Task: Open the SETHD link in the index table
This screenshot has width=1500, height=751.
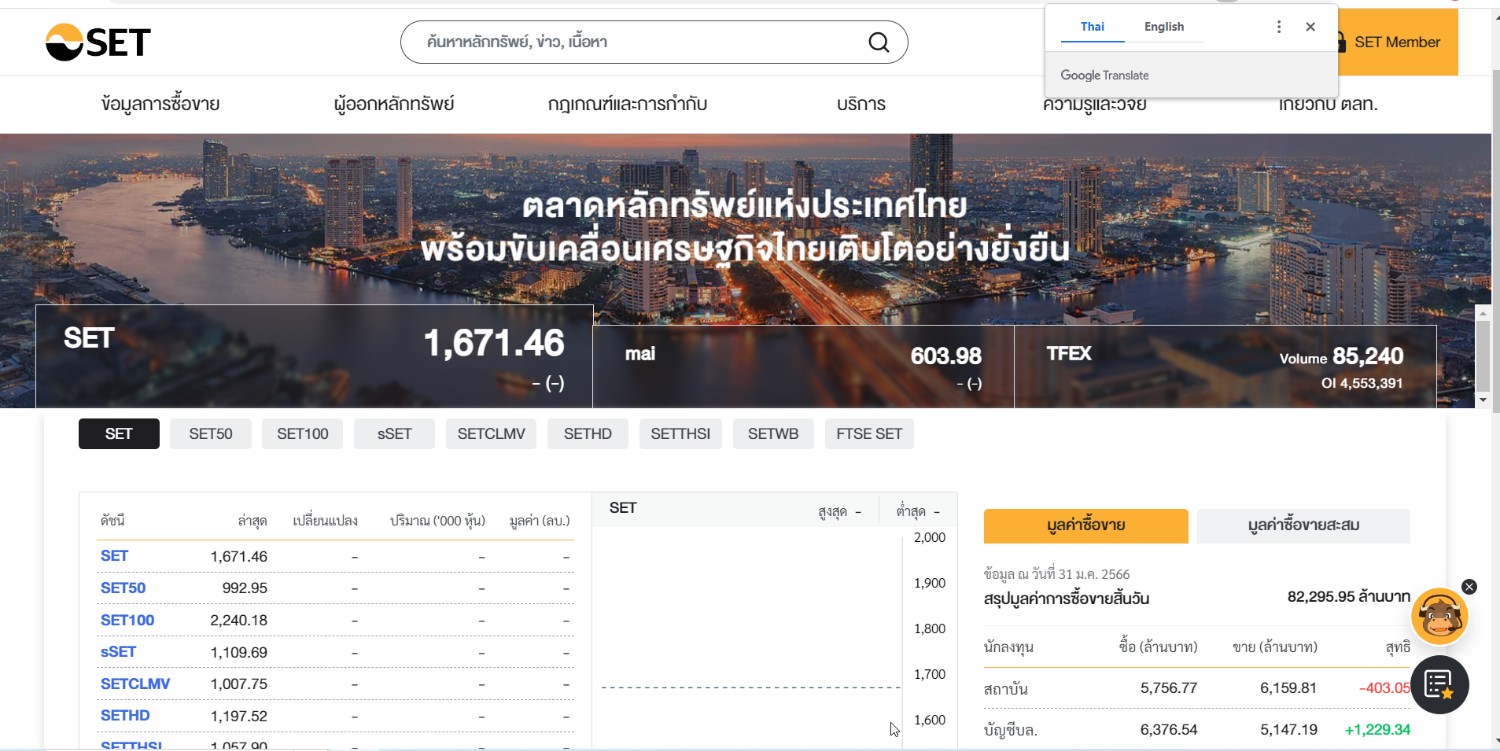Action: point(125,716)
